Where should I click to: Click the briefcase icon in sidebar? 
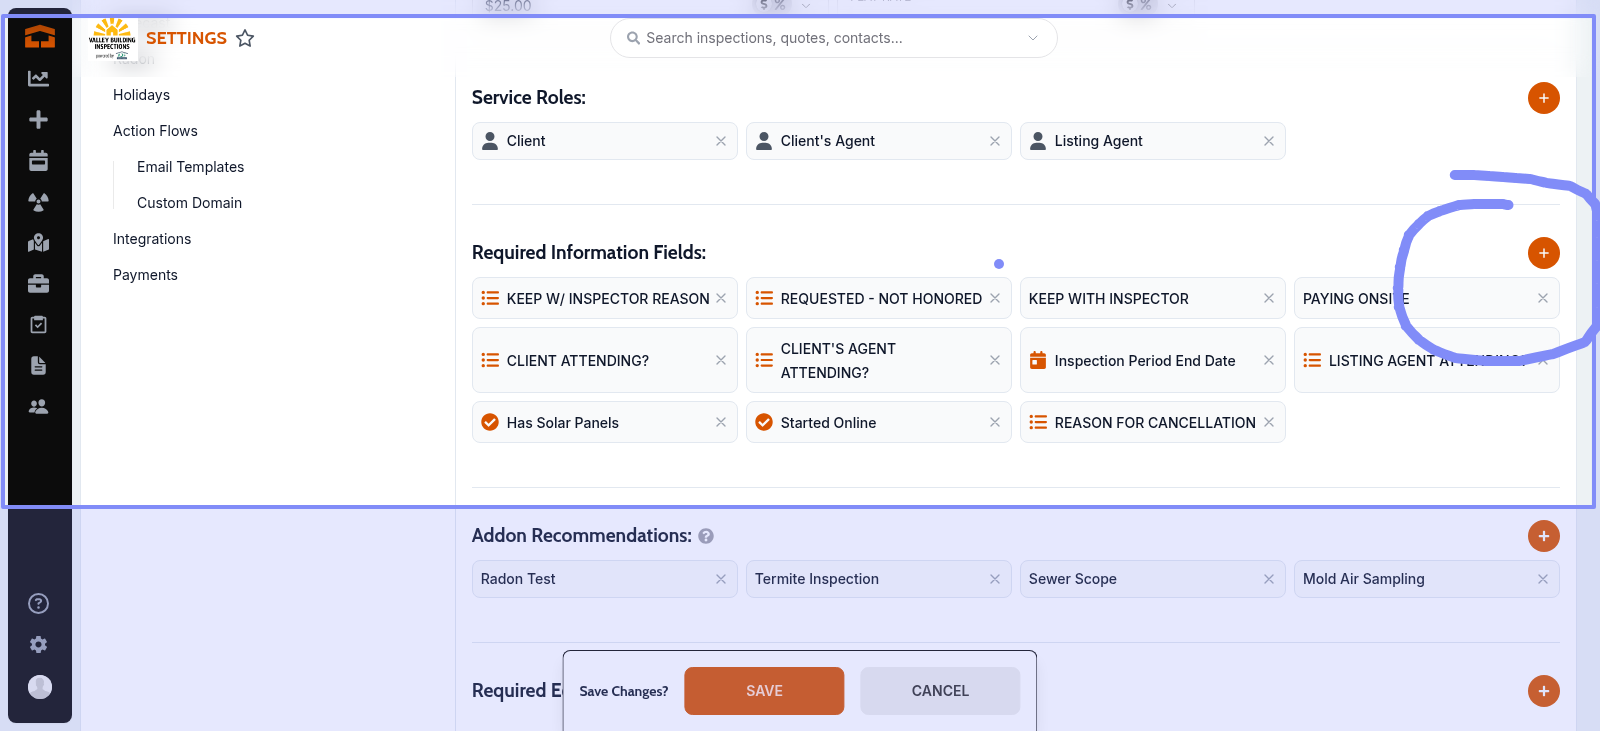coord(38,284)
